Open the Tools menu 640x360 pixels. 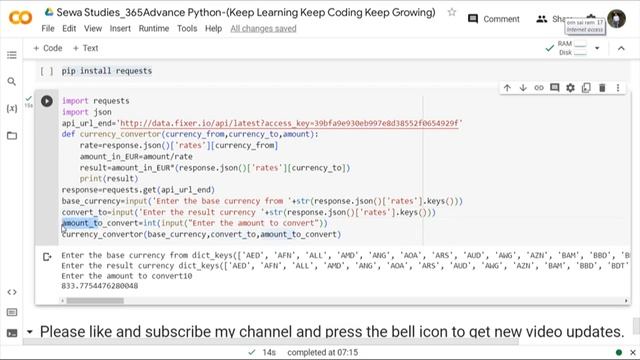pyautogui.click(x=187, y=29)
